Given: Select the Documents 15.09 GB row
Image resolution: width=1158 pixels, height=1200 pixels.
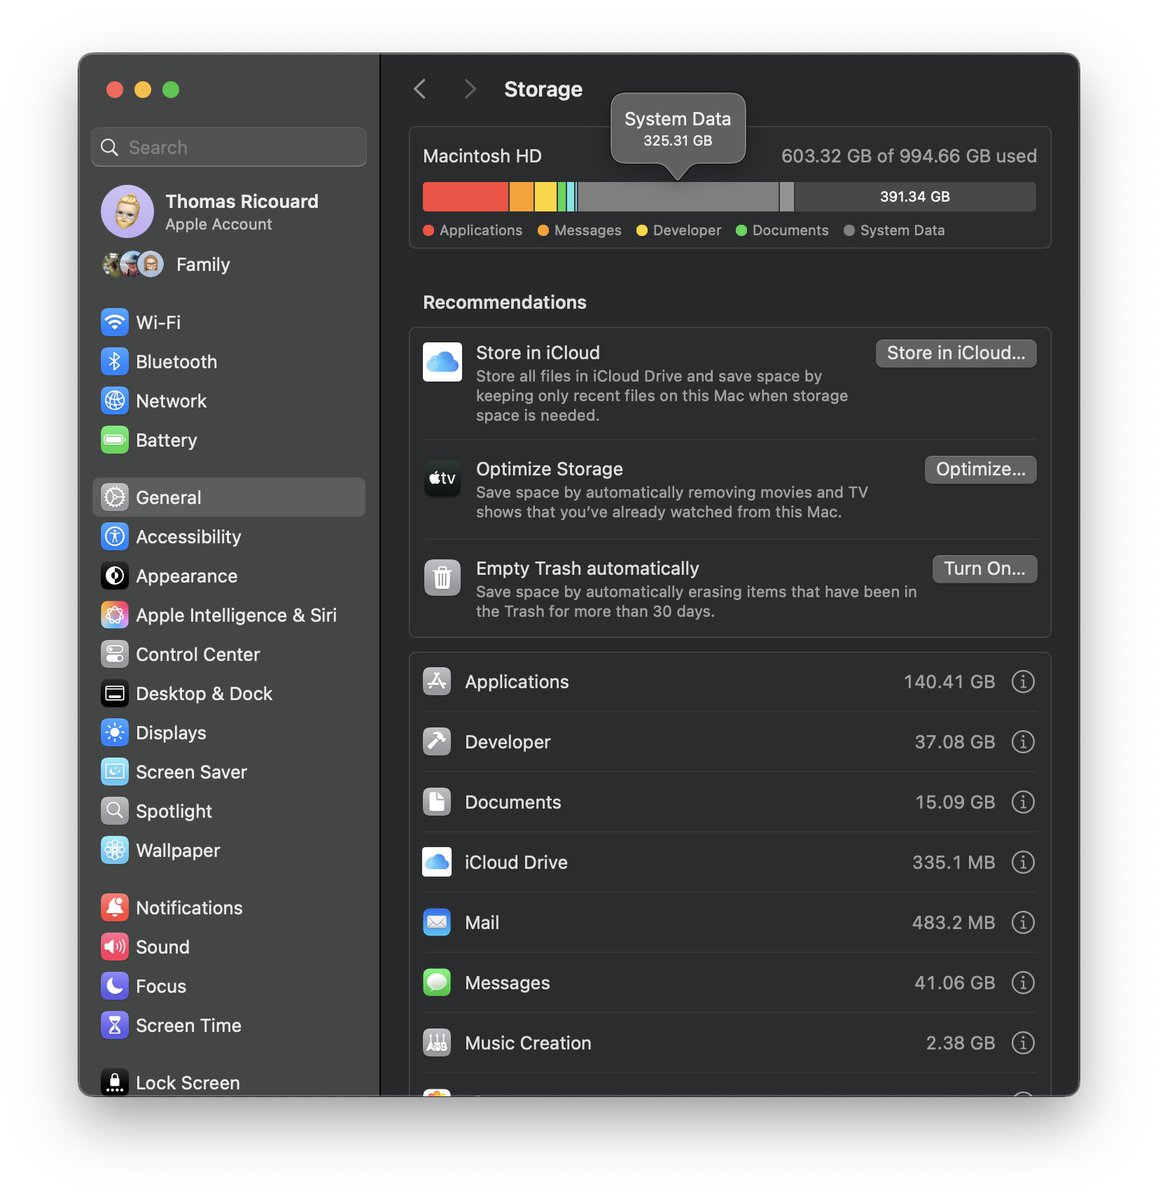Looking at the screenshot, I should tap(729, 802).
